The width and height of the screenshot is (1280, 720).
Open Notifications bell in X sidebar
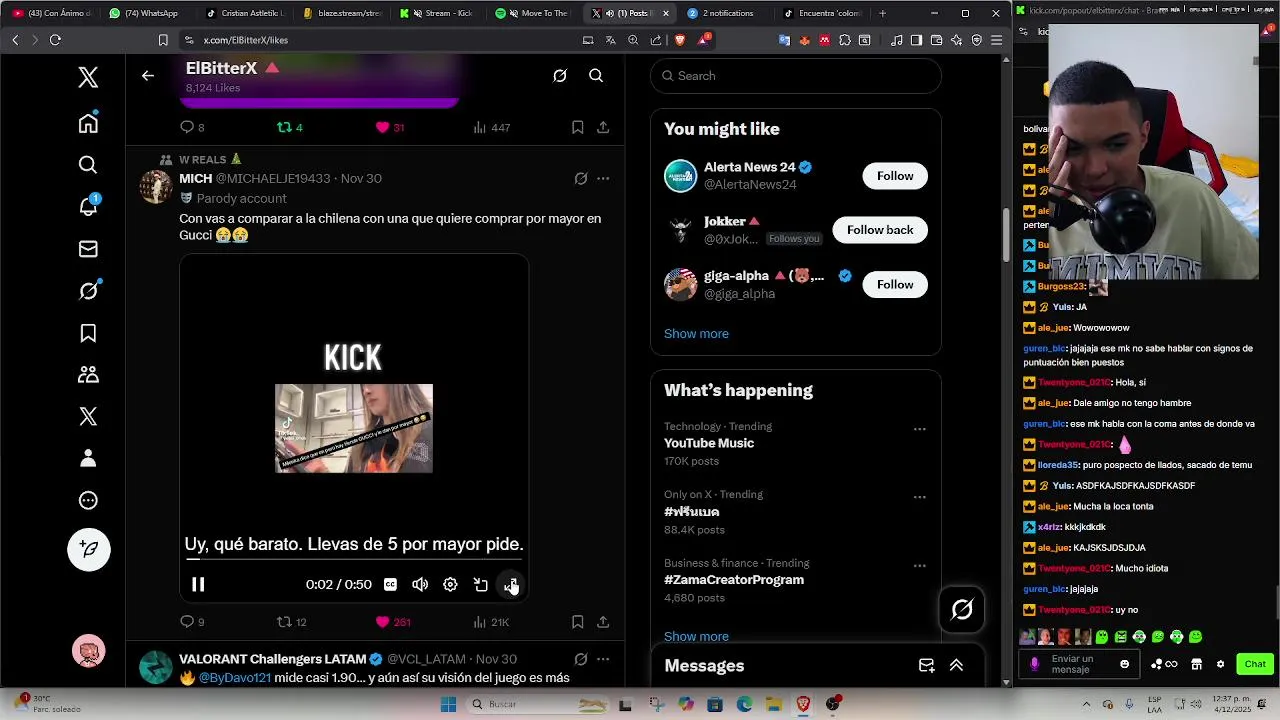coord(88,206)
